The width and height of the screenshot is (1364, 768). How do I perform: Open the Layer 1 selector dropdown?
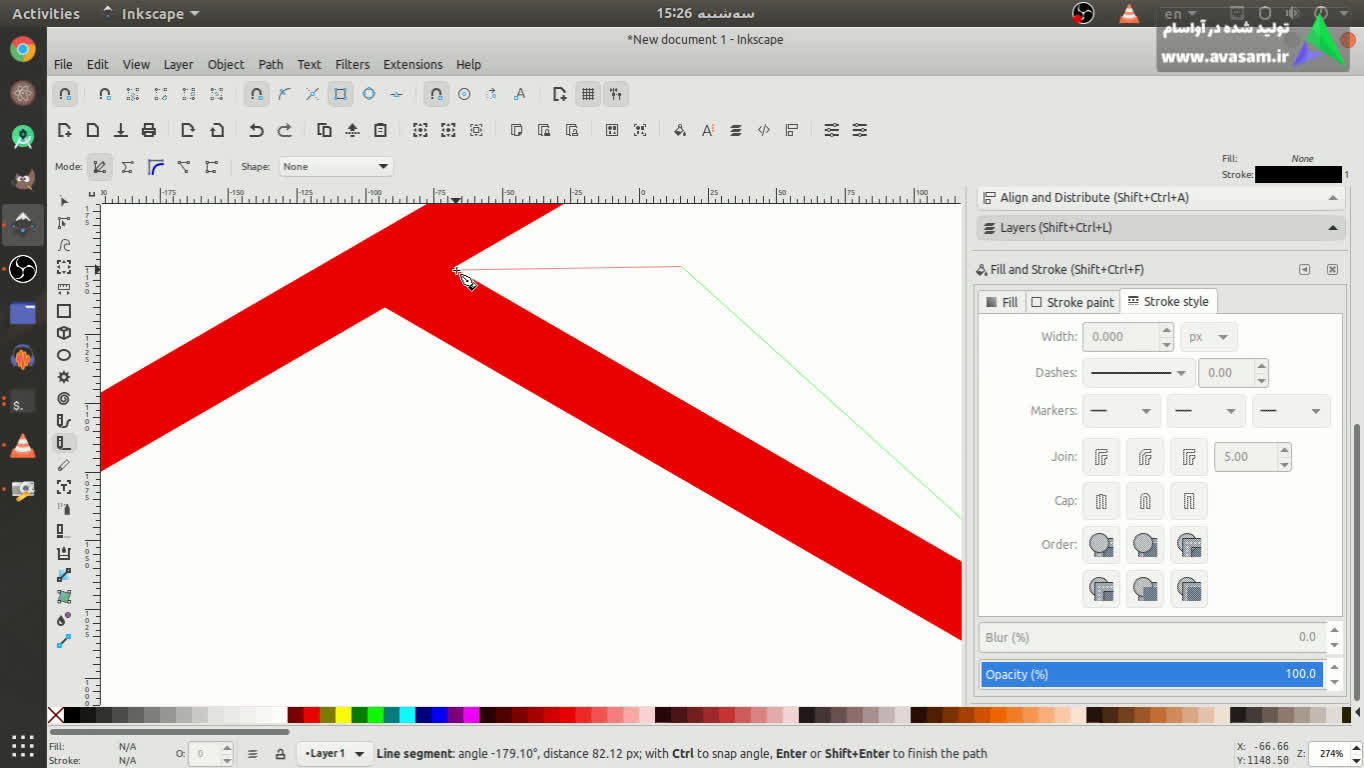click(x=334, y=754)
